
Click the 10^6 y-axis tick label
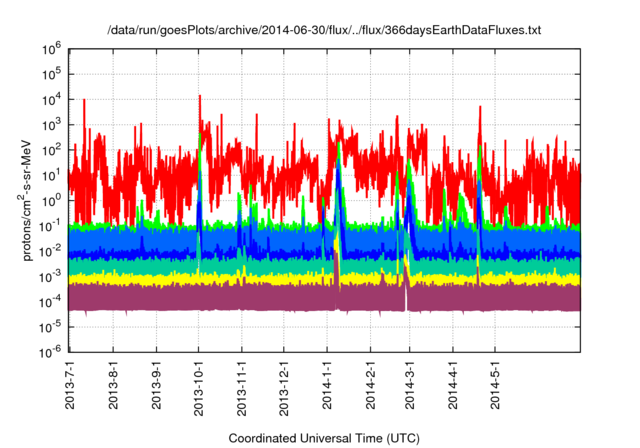pyautogui.click(x=51, y=49)
